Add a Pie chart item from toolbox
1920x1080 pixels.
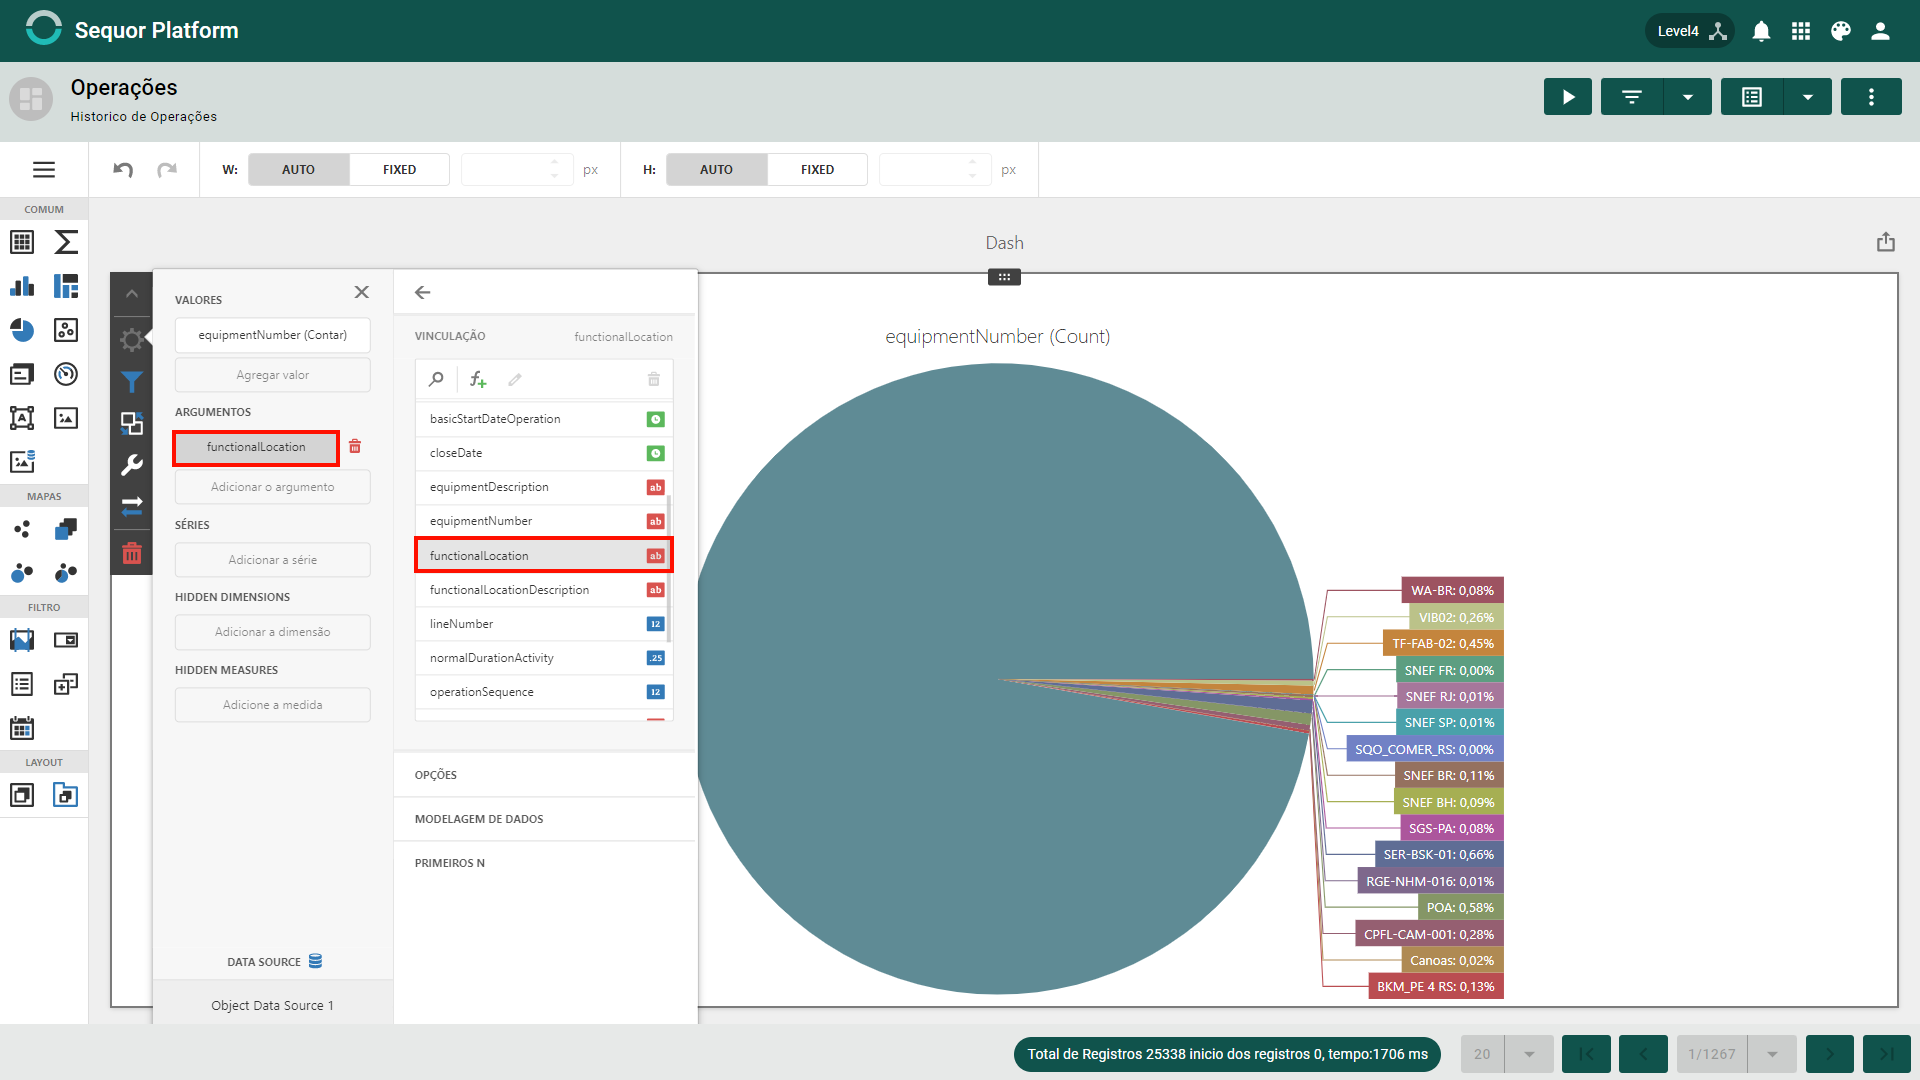pyautogui.click(x=22, y=330)
